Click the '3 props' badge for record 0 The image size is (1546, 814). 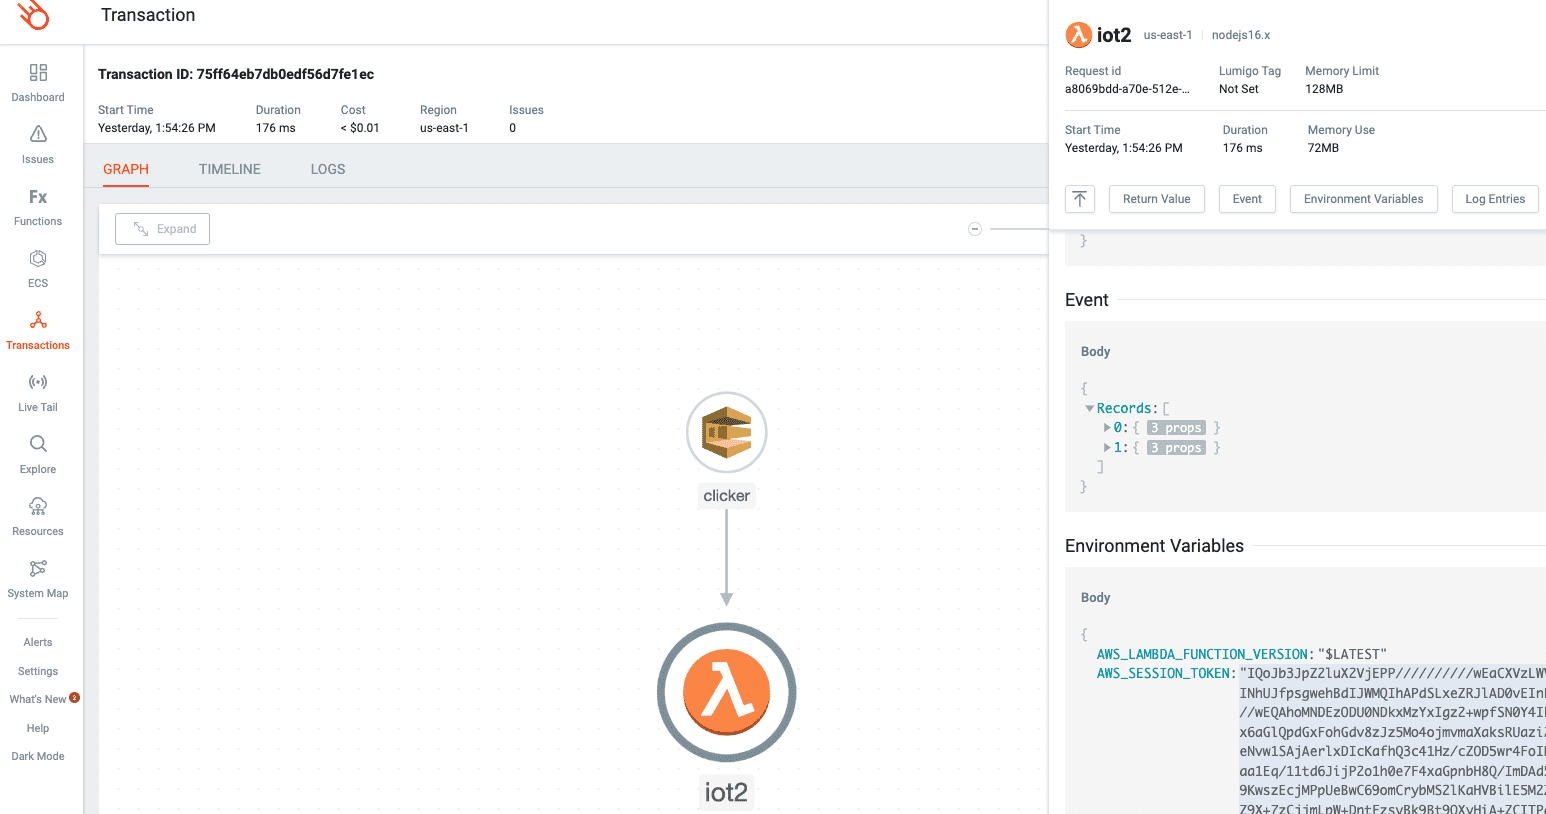(1176, 428)
